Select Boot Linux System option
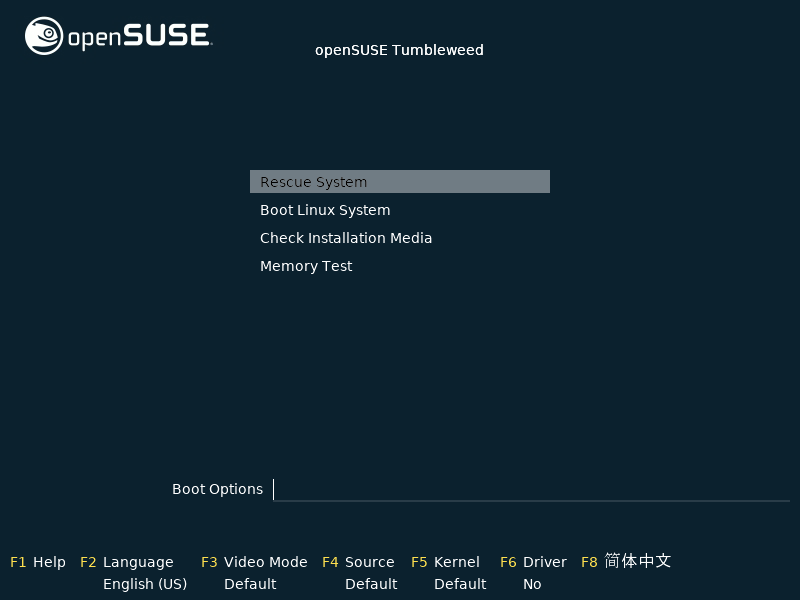 click(x=325, y=209)
